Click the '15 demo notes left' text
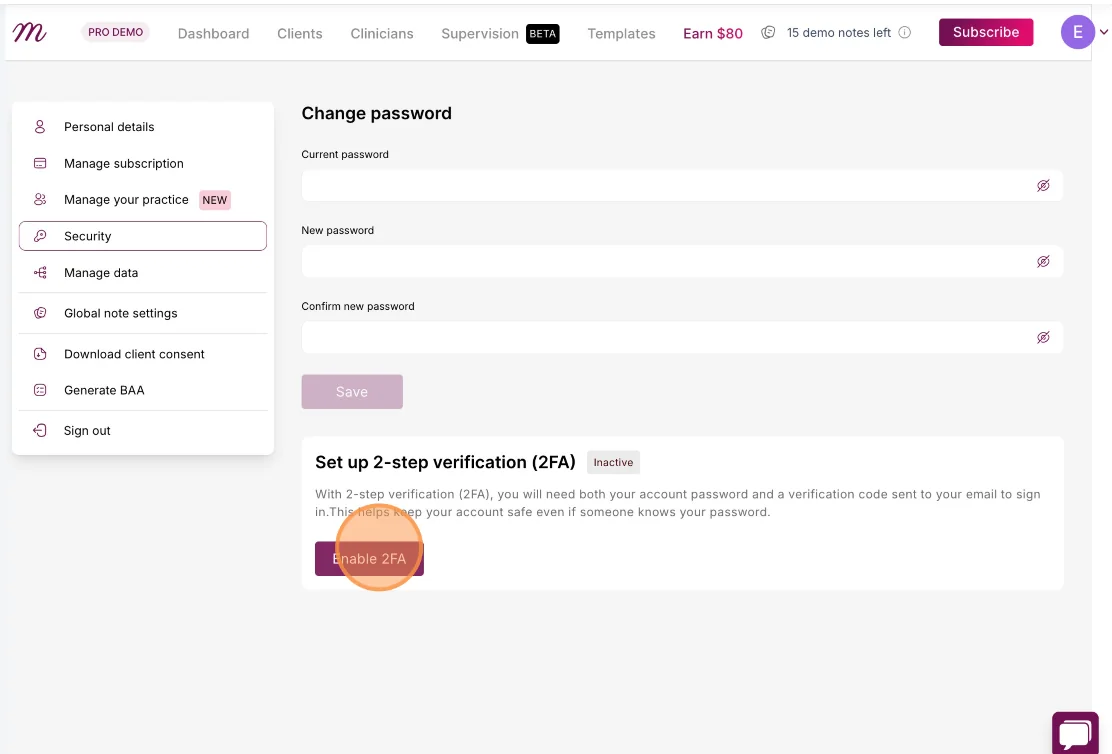The height and width of the screenshot is (754, 1112). tap(839, 33)
